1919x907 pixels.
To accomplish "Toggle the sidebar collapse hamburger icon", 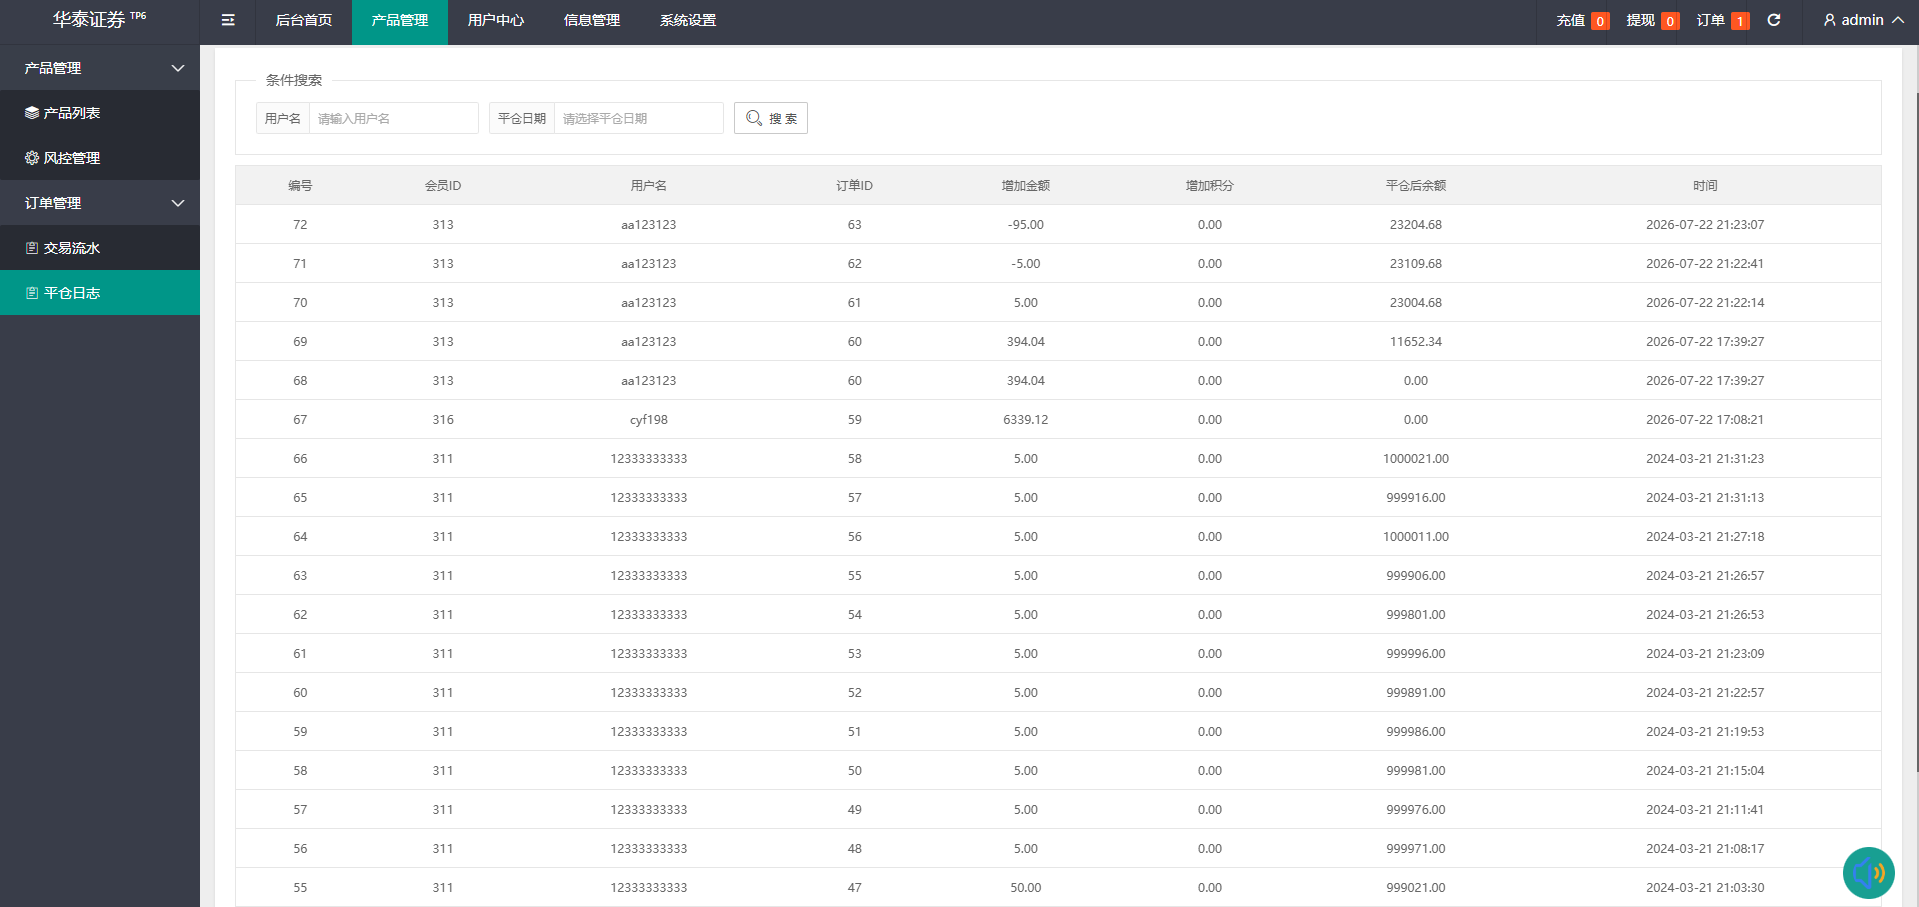I will click(228, 20).
